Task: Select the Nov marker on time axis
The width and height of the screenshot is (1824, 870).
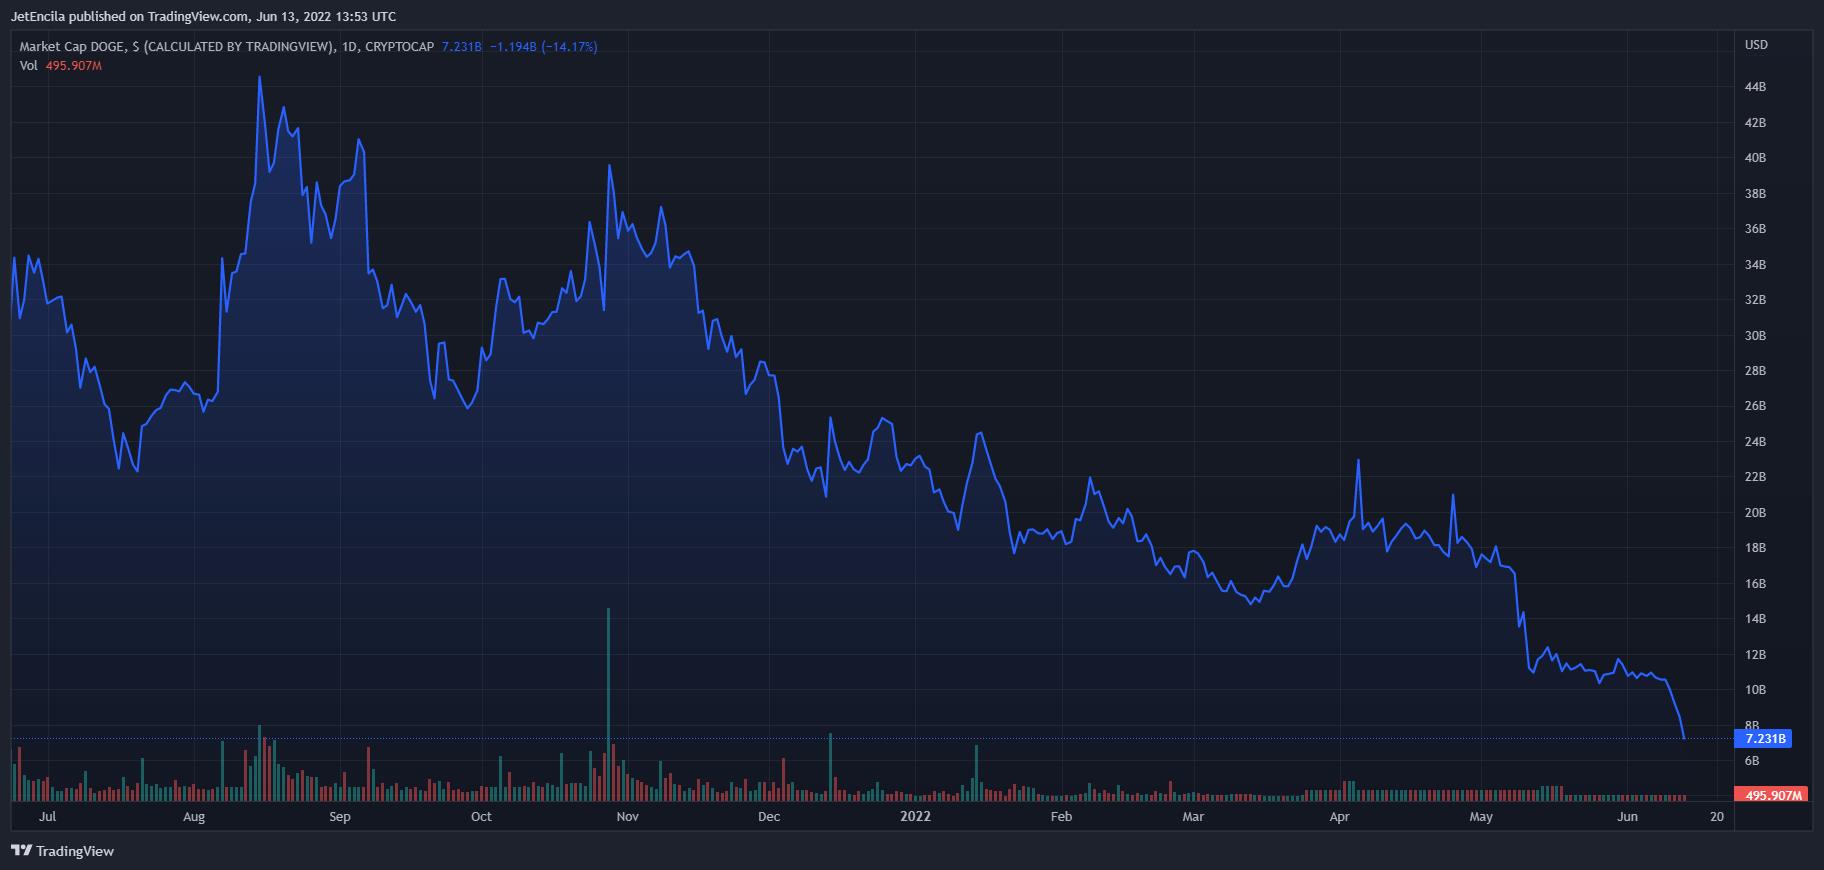Action: tap(627, 817)
